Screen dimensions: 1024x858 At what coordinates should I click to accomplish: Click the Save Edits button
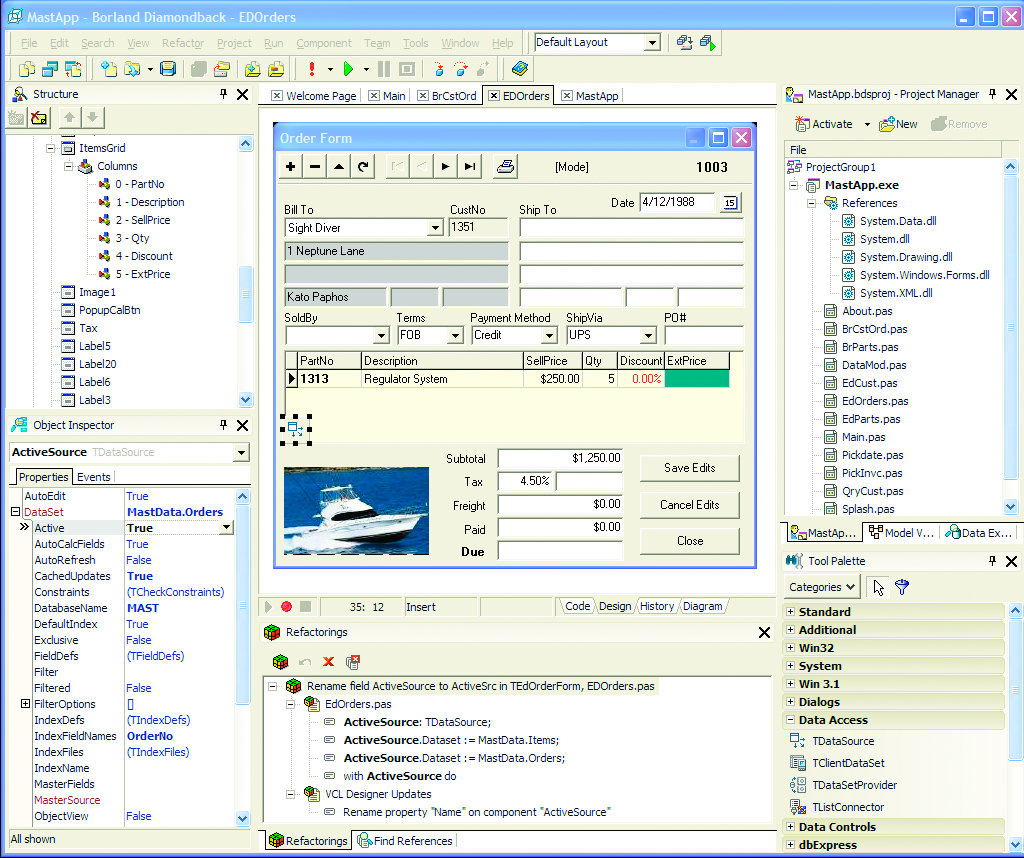[689, 468]
